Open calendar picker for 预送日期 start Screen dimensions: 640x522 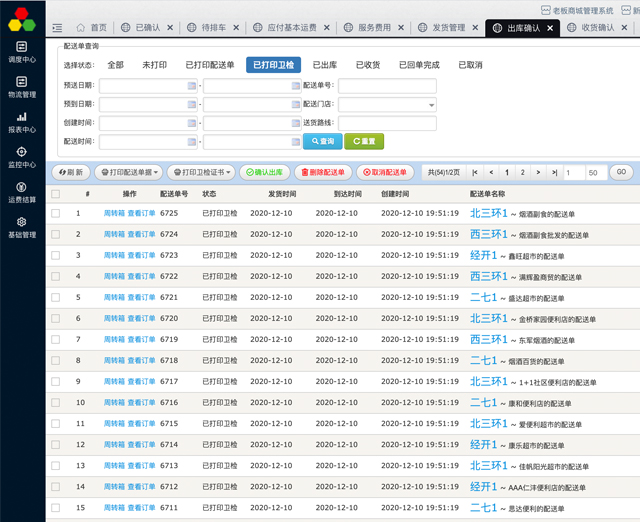coord(192,86)
